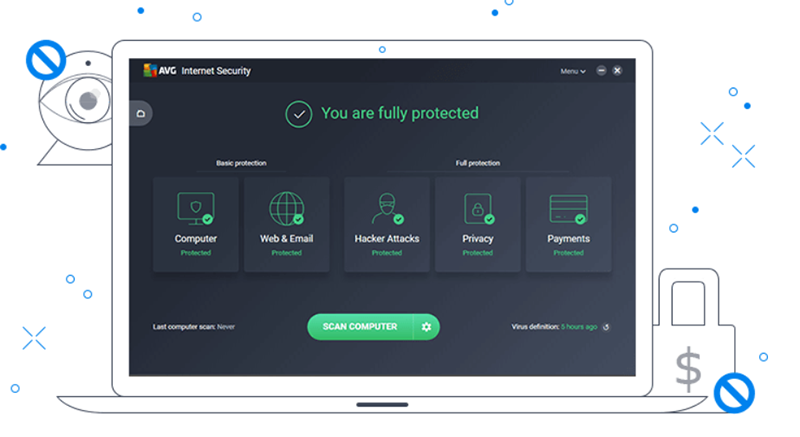Refresh virus definitions with the circular arrow
The image size is (800, 437).
pyautogui.click(x=606, y=327)
